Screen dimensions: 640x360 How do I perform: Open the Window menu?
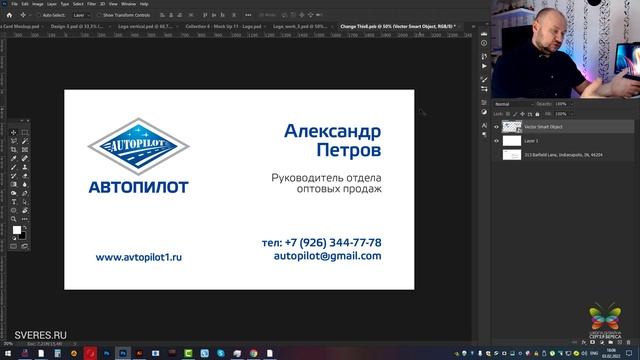click(x=128, y=4)
